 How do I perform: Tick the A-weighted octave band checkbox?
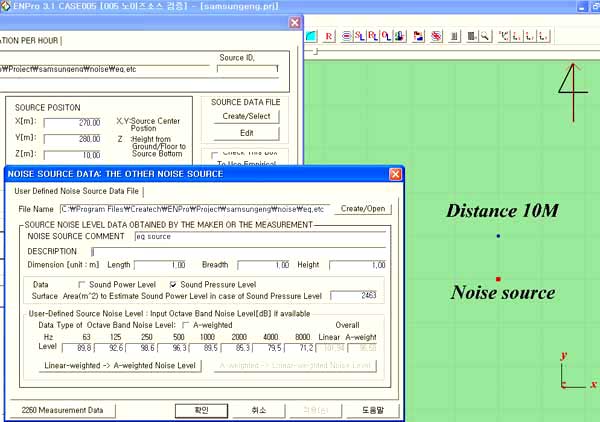point(186,325)
